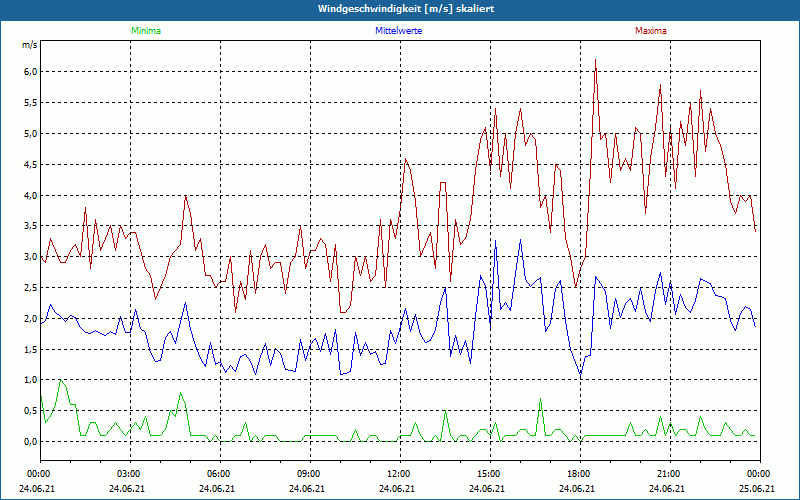
Task: Click the 'm/s' unit label on y-axis
Action: click(x=30, y=45)
